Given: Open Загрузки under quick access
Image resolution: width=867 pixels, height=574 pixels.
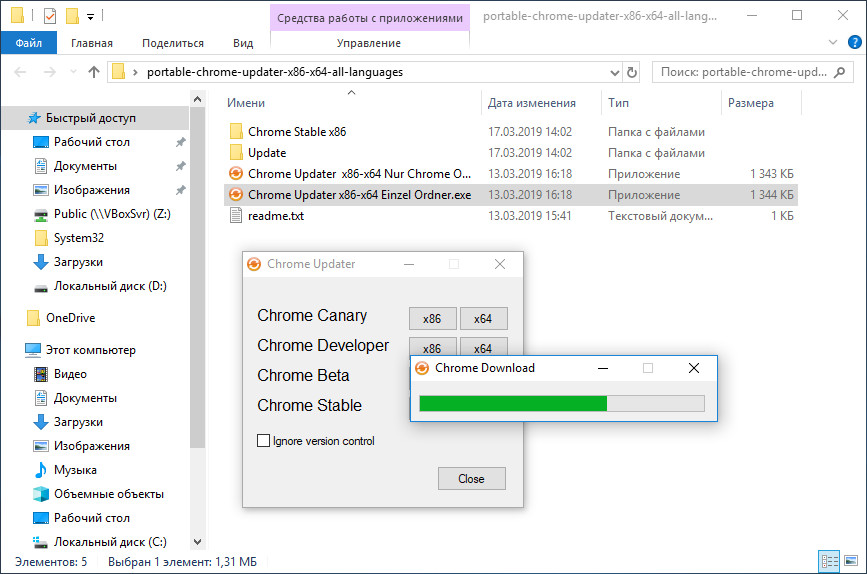Looking at the screenshot, I should [78, 262].
